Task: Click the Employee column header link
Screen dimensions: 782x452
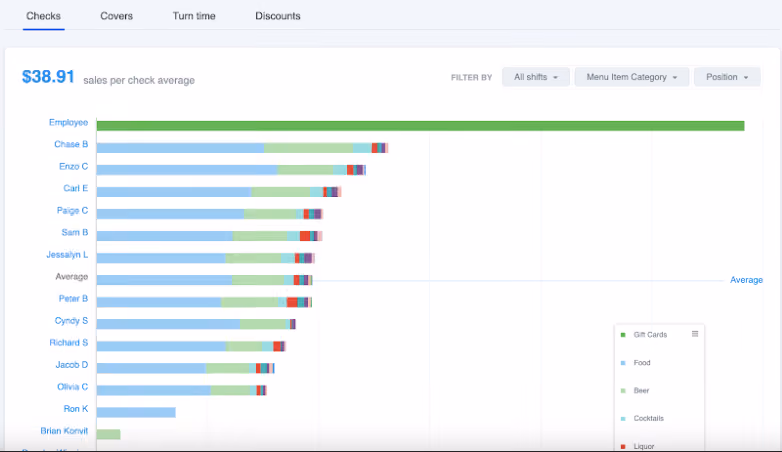Action: pyautogui.click(x=68, y=122)
